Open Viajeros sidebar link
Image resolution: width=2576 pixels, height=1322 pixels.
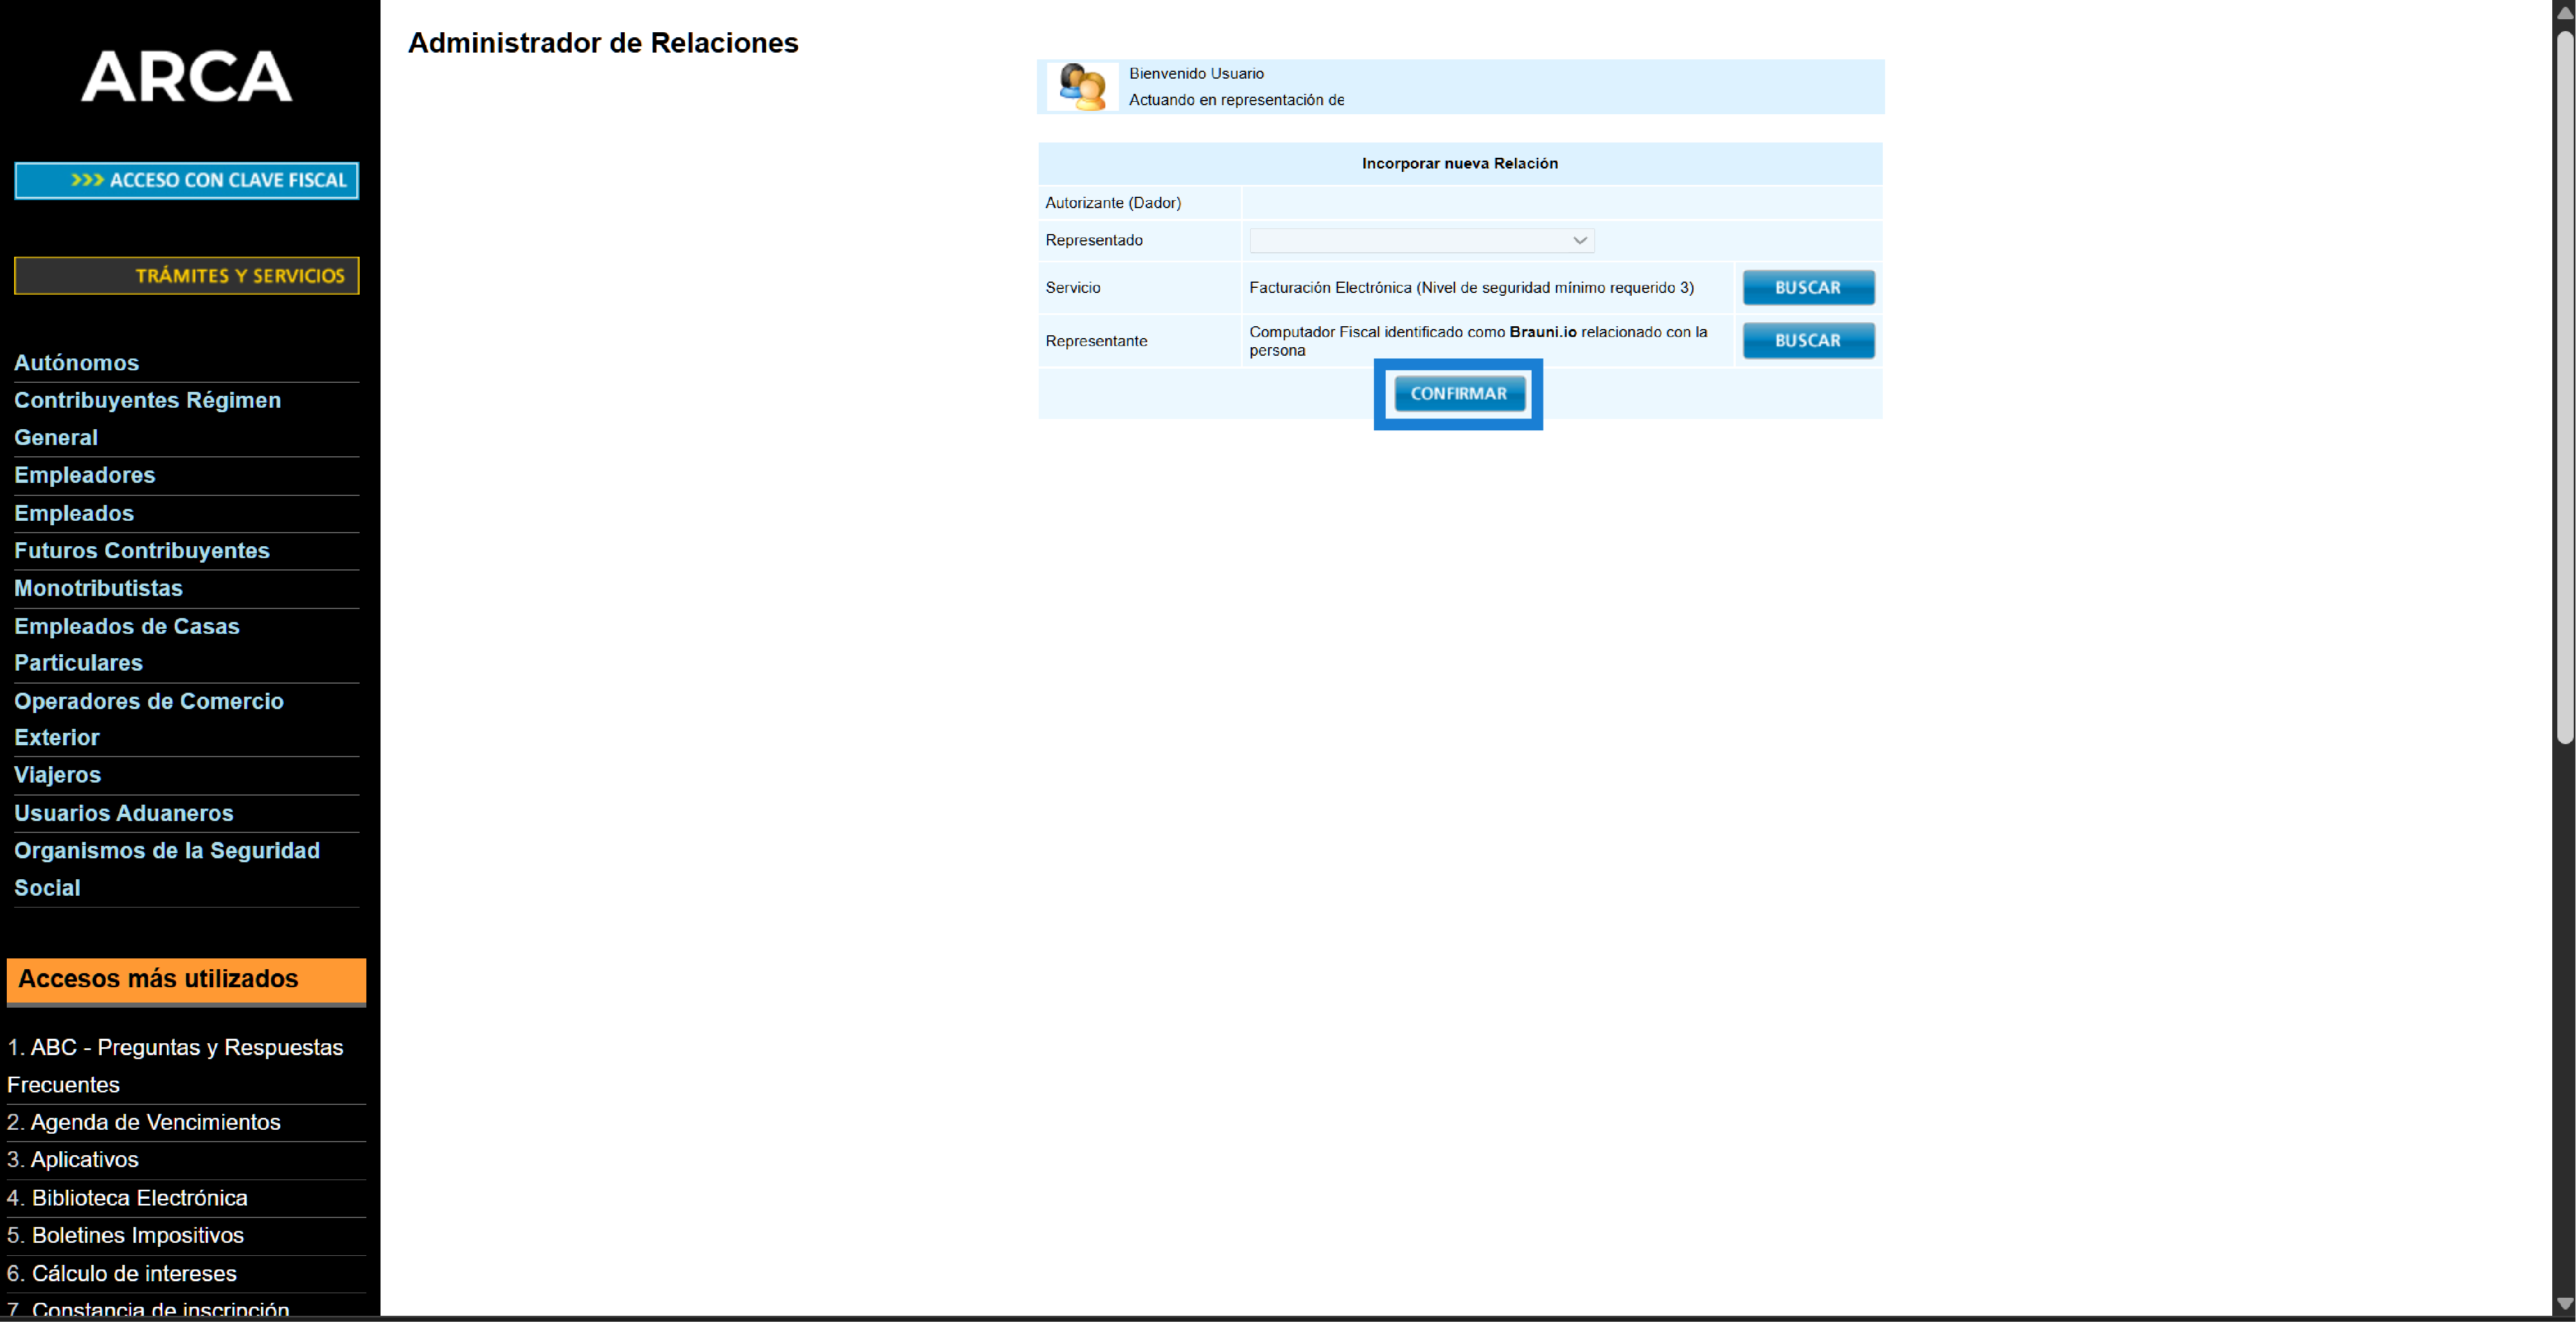click(x=57, y=775)
